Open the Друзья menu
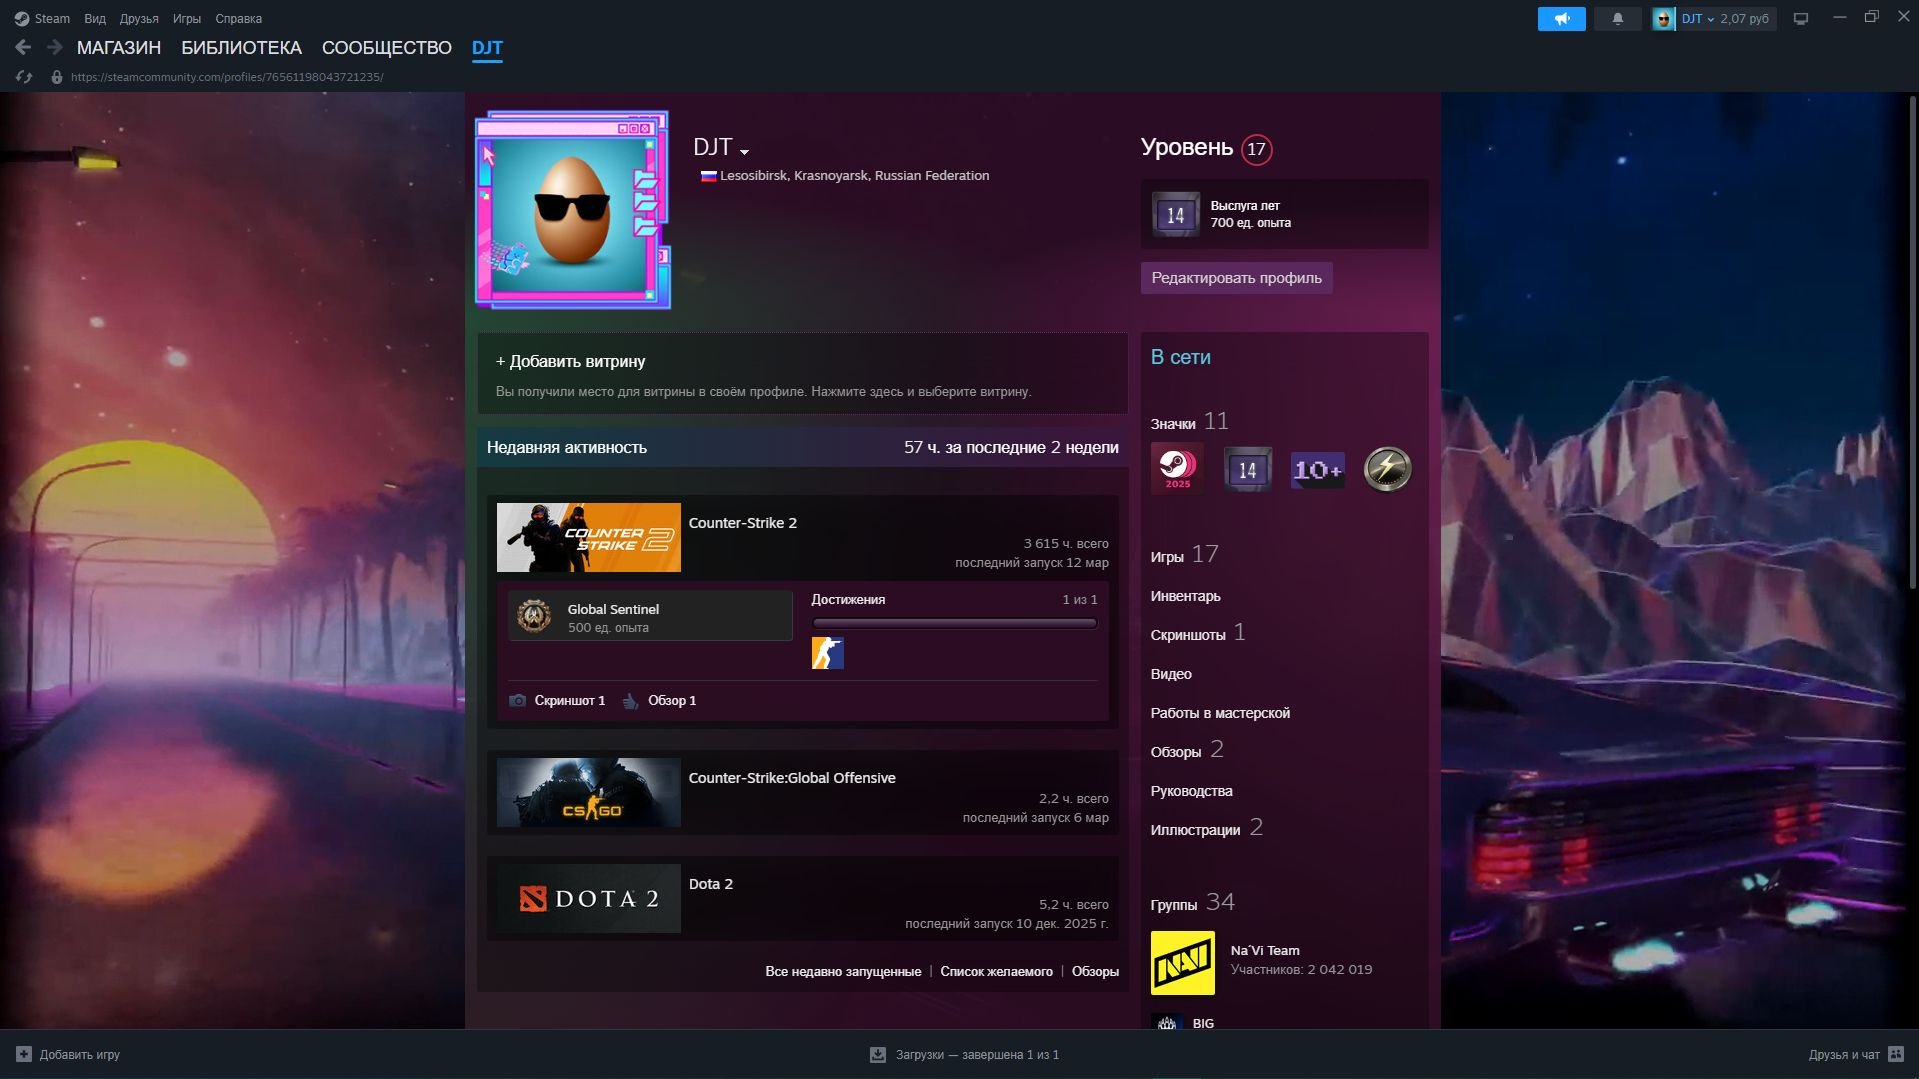The height and width of the screenshot is (1079, 1919). point(139,18)
